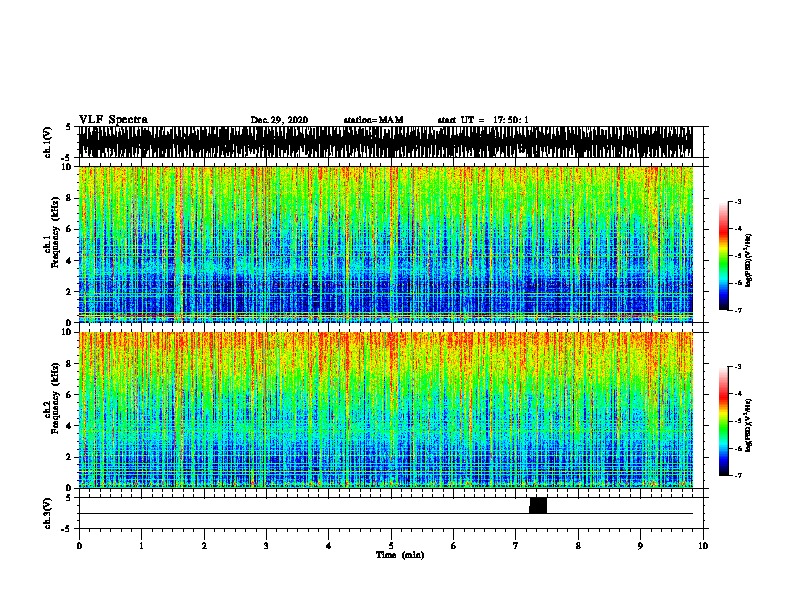Click the ch.2 color bar "-3" value
Viewport: 792px width, 612px height.
coord(737,367)
